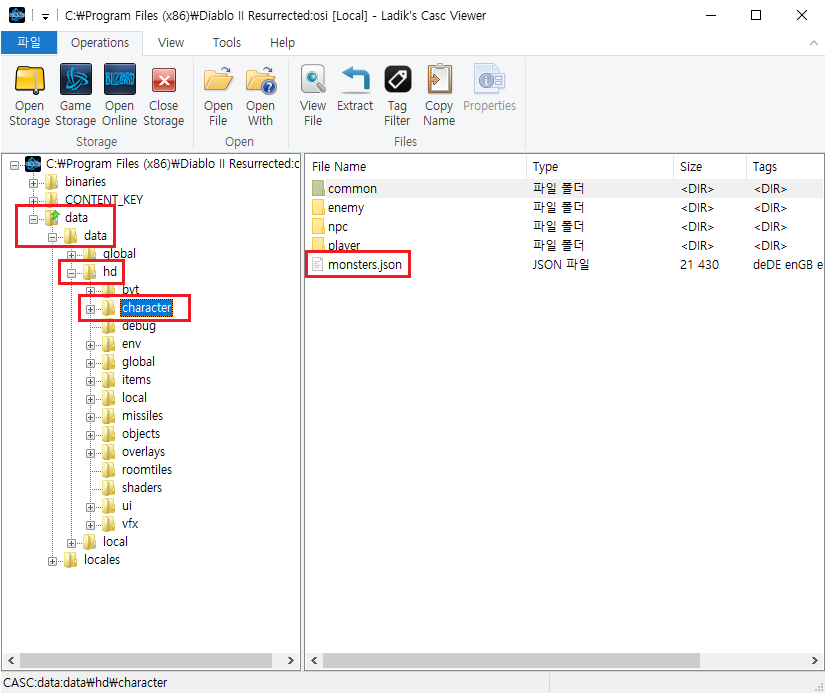Expand the items folder node
Screen dimensions: 826x694
[90, 381]
